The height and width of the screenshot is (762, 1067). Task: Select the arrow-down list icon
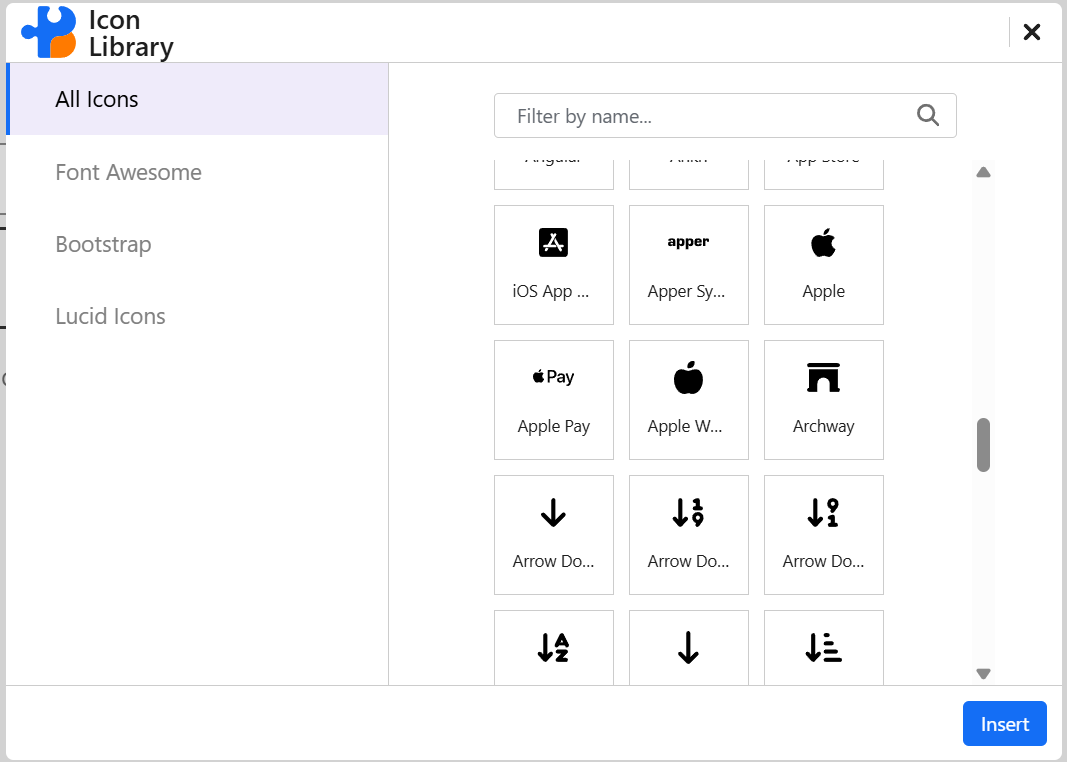tap(823, 647)
